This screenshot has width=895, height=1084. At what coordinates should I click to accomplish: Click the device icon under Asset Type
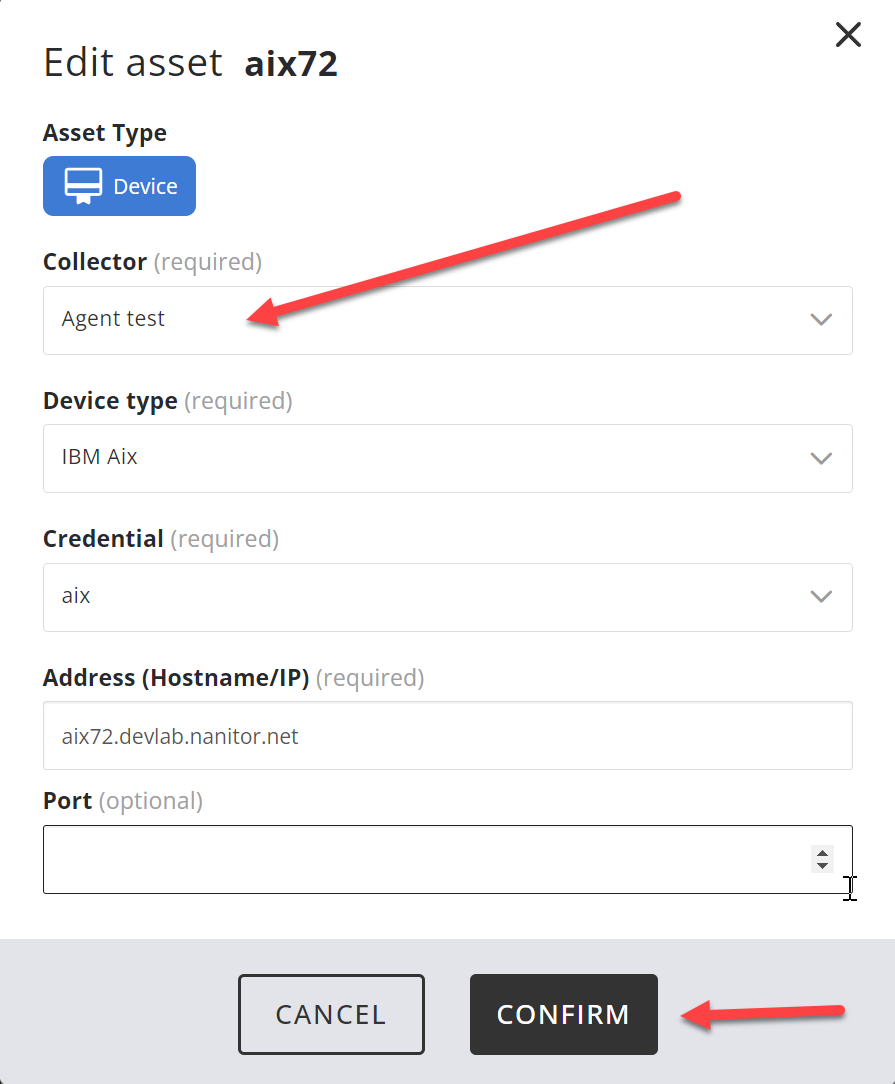click(83, 186)
